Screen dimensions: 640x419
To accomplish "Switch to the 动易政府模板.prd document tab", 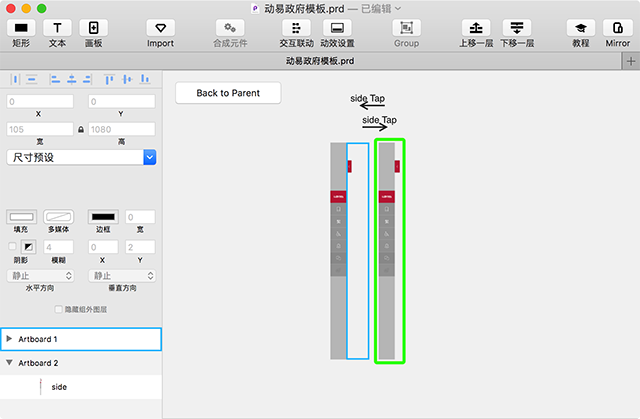I will (318, 61).
